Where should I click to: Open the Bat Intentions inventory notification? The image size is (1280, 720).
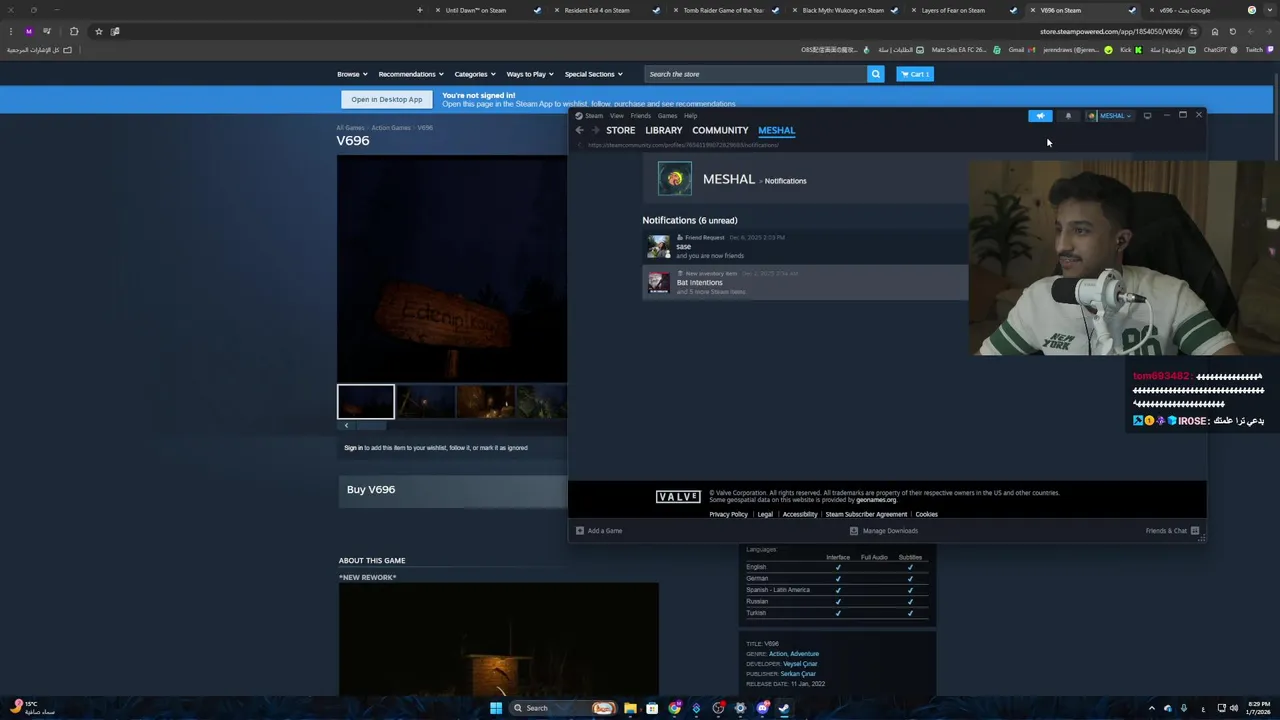pyautogui.click(x=804, y=282)
